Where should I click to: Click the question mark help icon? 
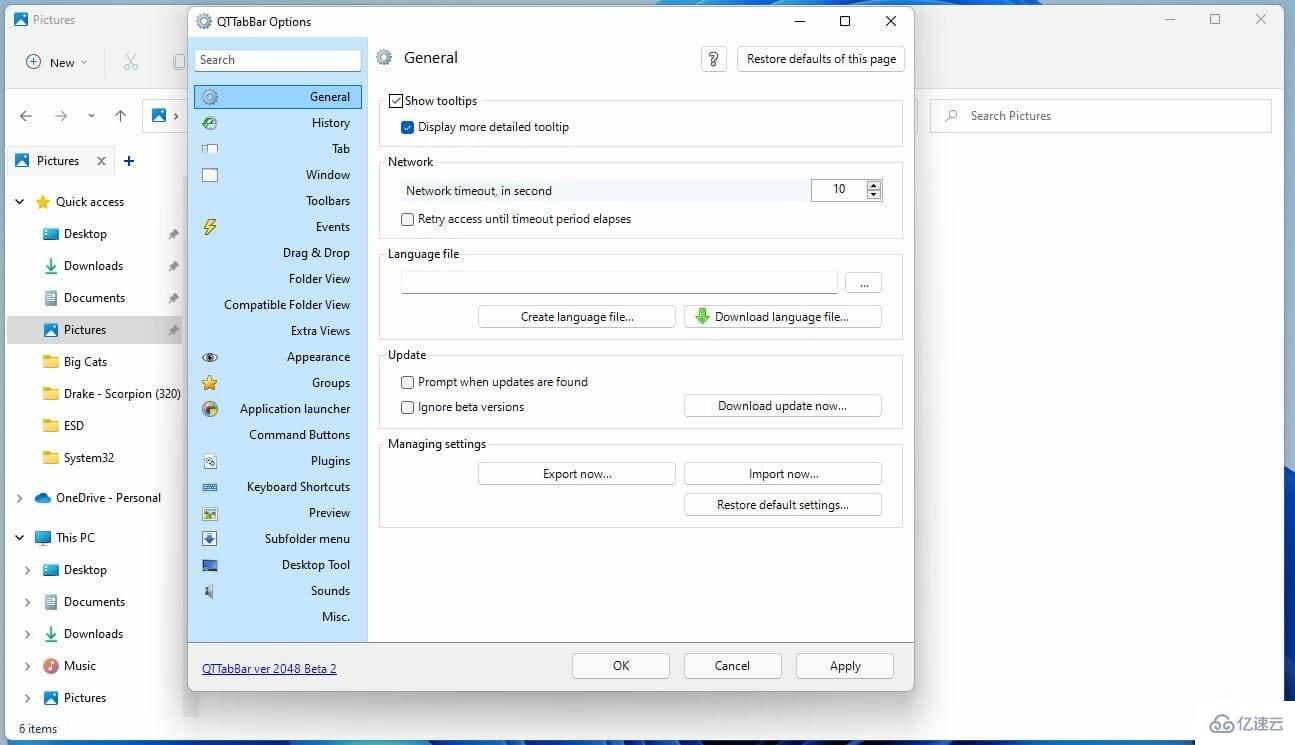click(x=713, y=59)
